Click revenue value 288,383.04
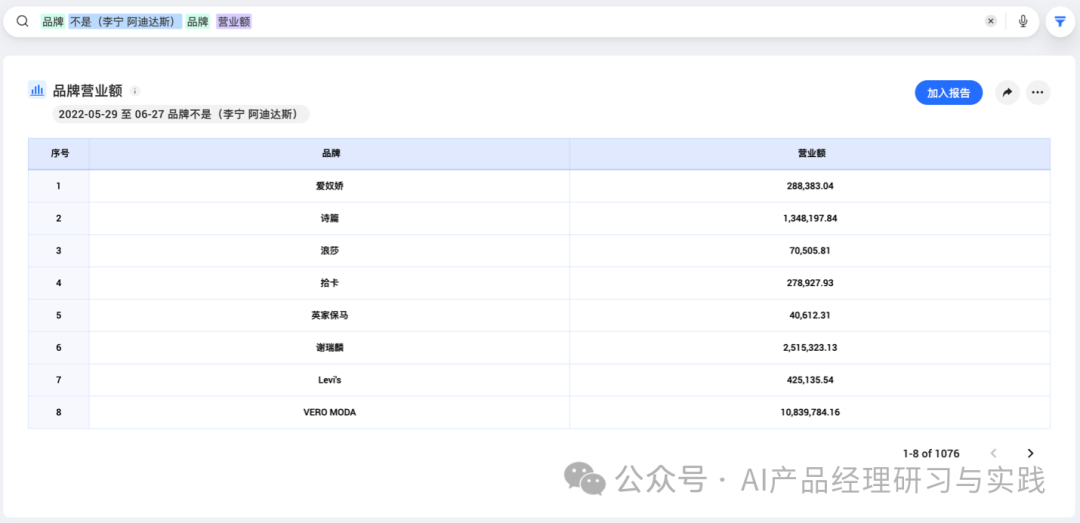This screenshot has height=523, width=1080. tap(811, 186)
